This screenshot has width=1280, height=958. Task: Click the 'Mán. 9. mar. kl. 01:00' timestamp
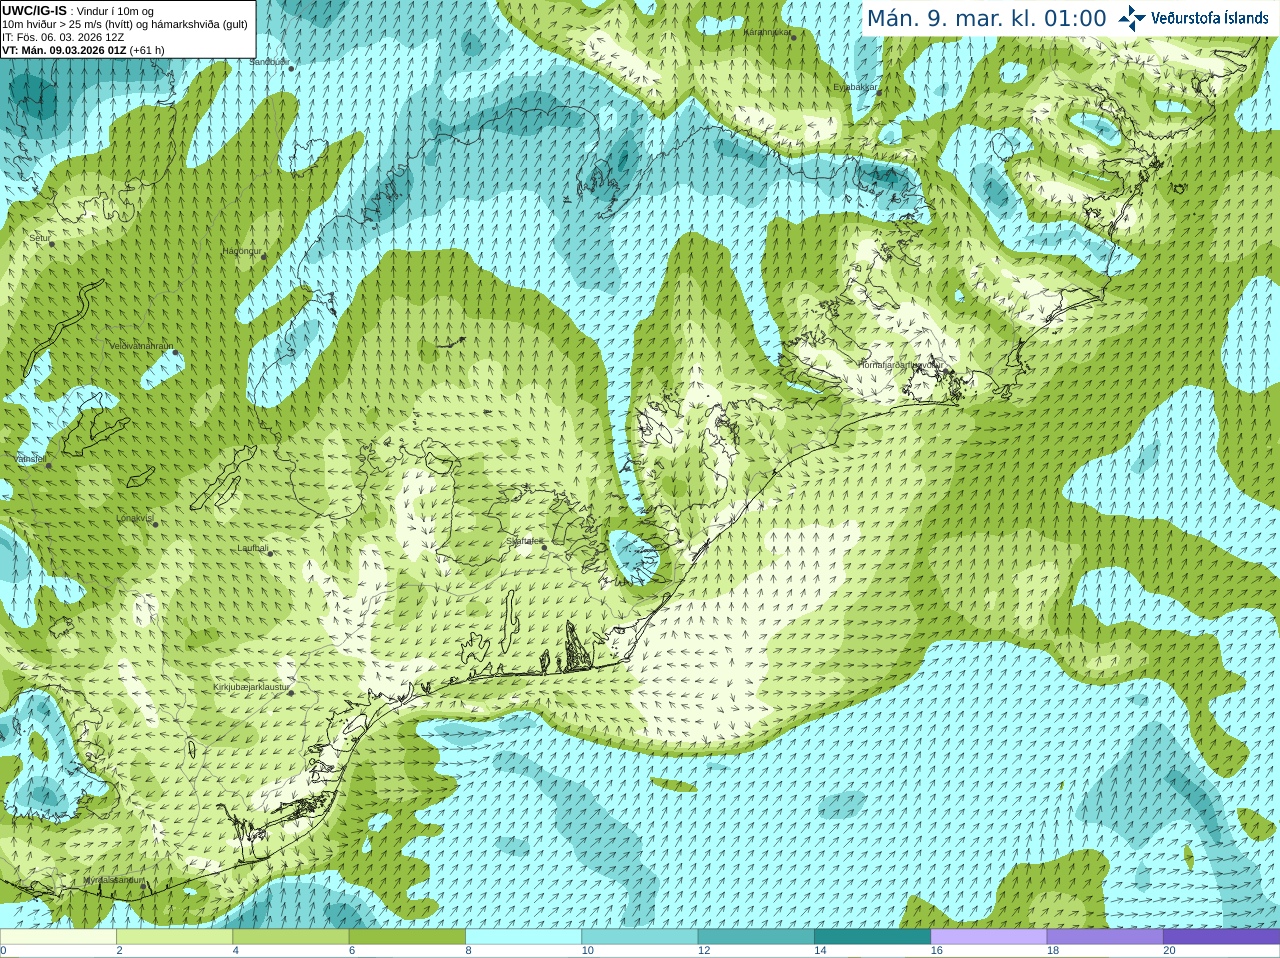986,18
